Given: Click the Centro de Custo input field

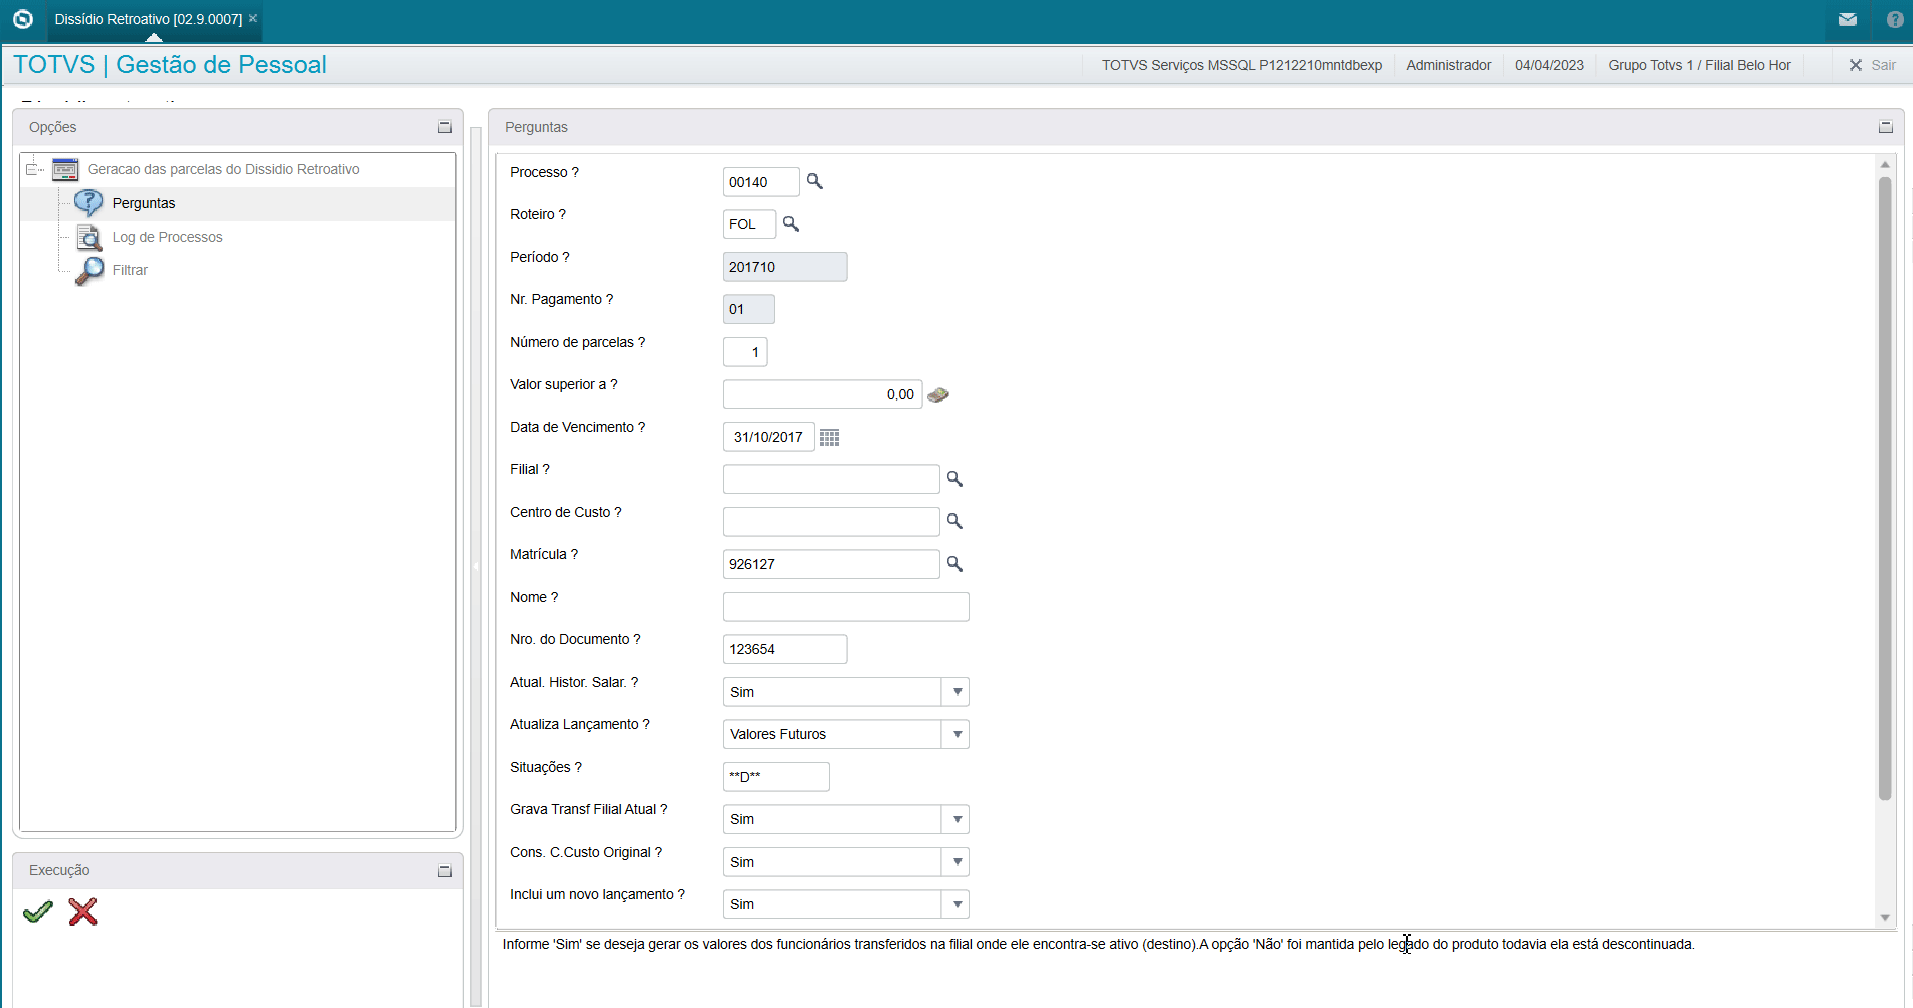Looking at the screenshot, I should [x=831, y=522].
